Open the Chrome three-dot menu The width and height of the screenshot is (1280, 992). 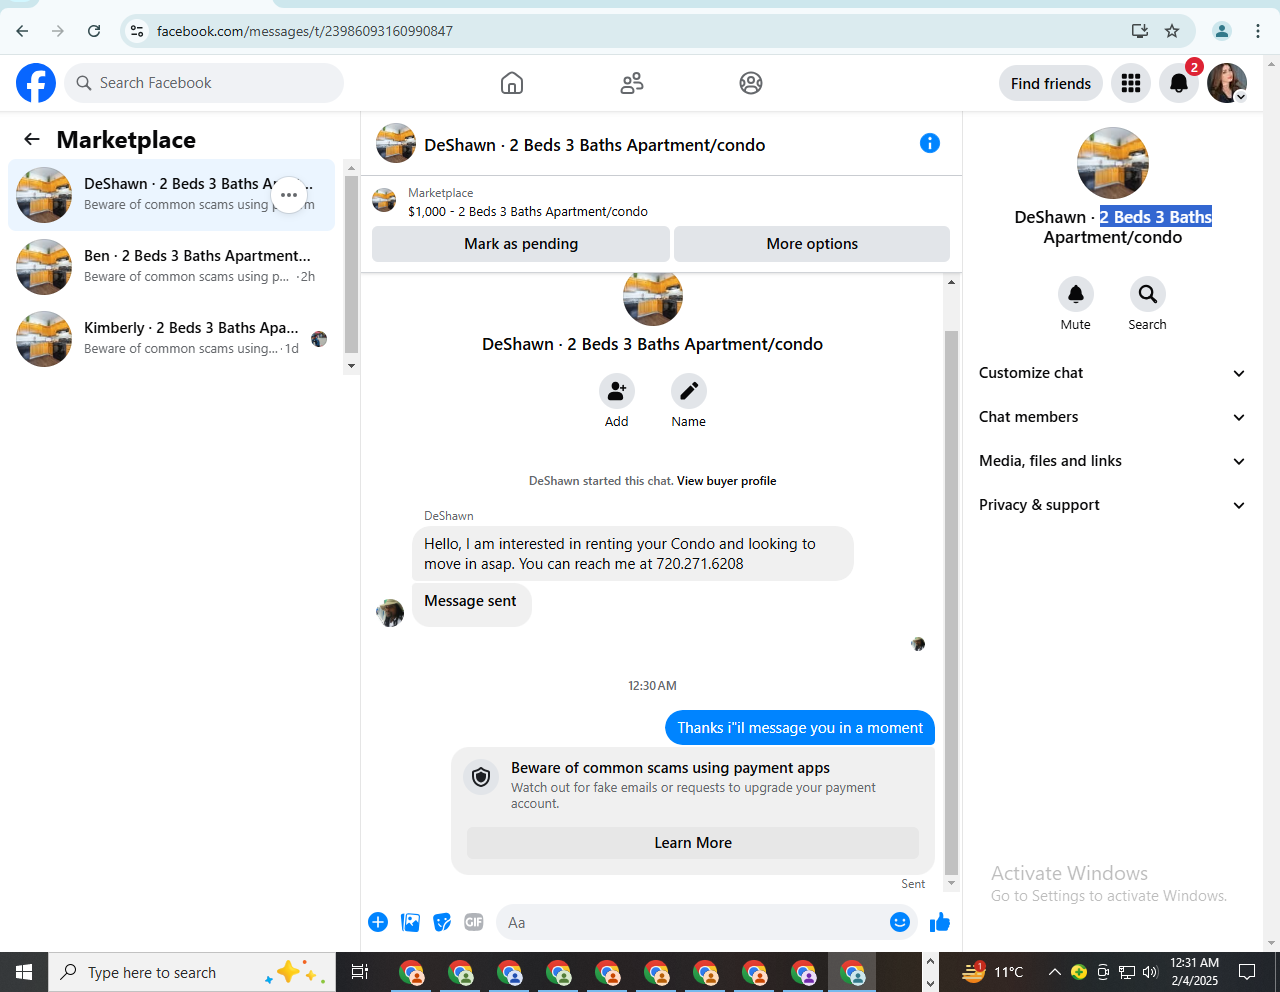(1258, 31)
